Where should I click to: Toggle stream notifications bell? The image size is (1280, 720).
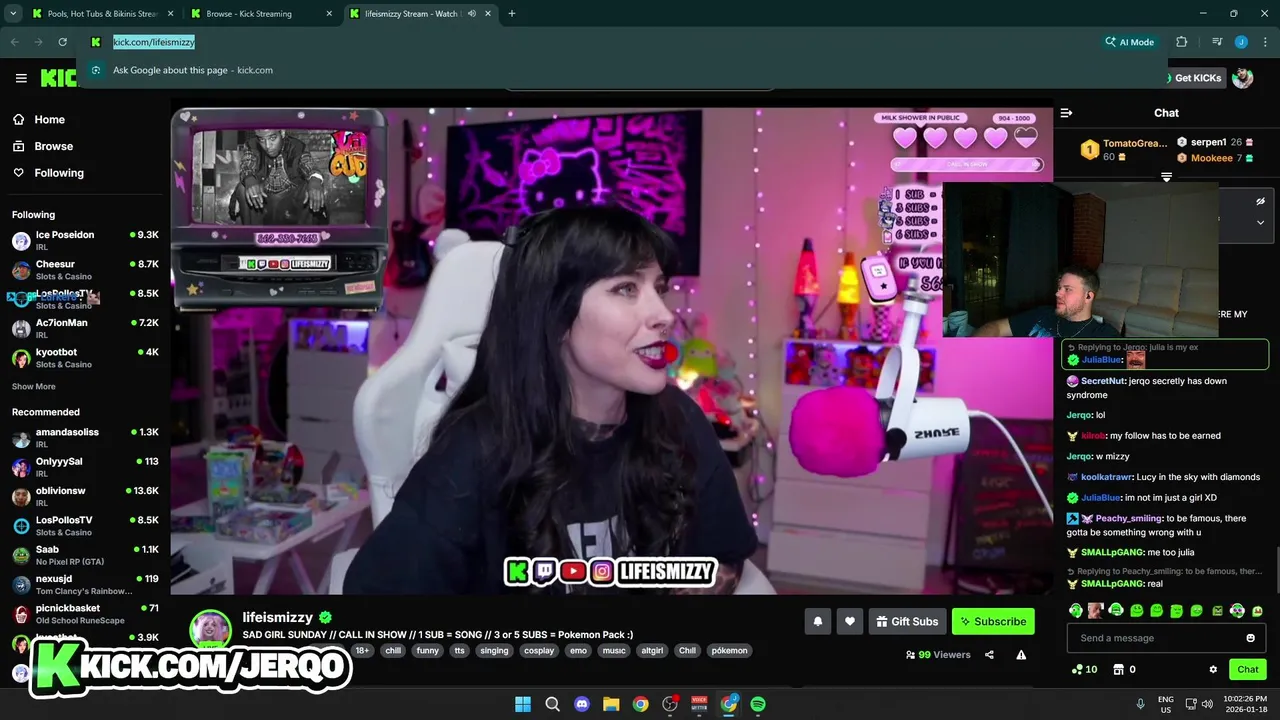(x=817, y=621)
